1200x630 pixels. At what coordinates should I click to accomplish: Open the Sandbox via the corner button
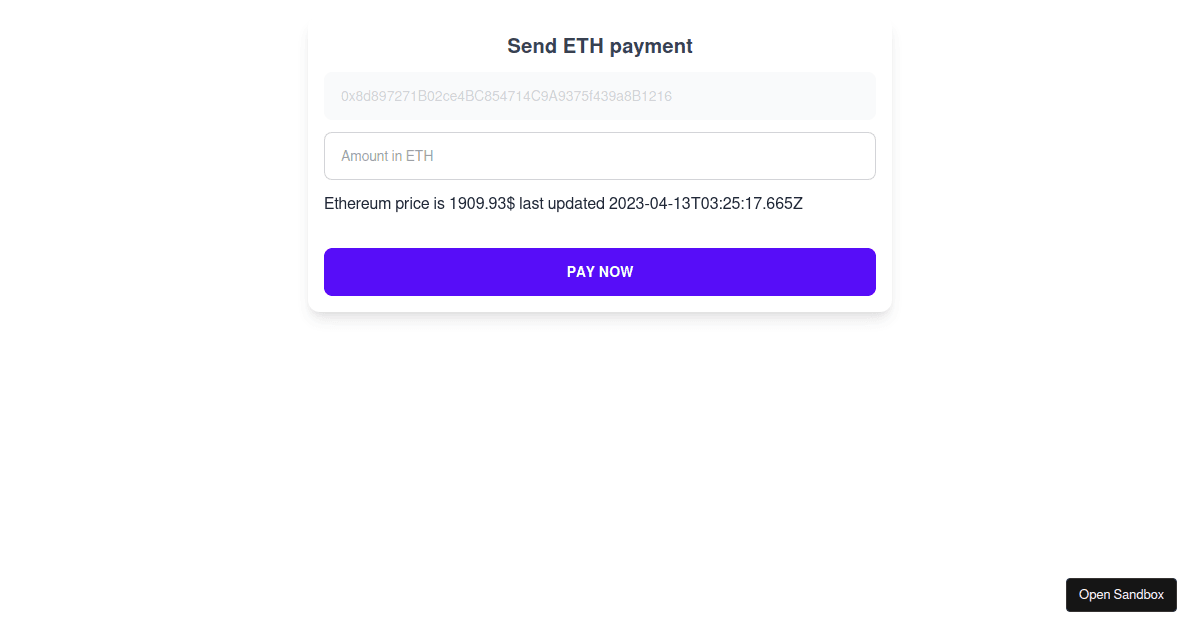[1121, 594]
